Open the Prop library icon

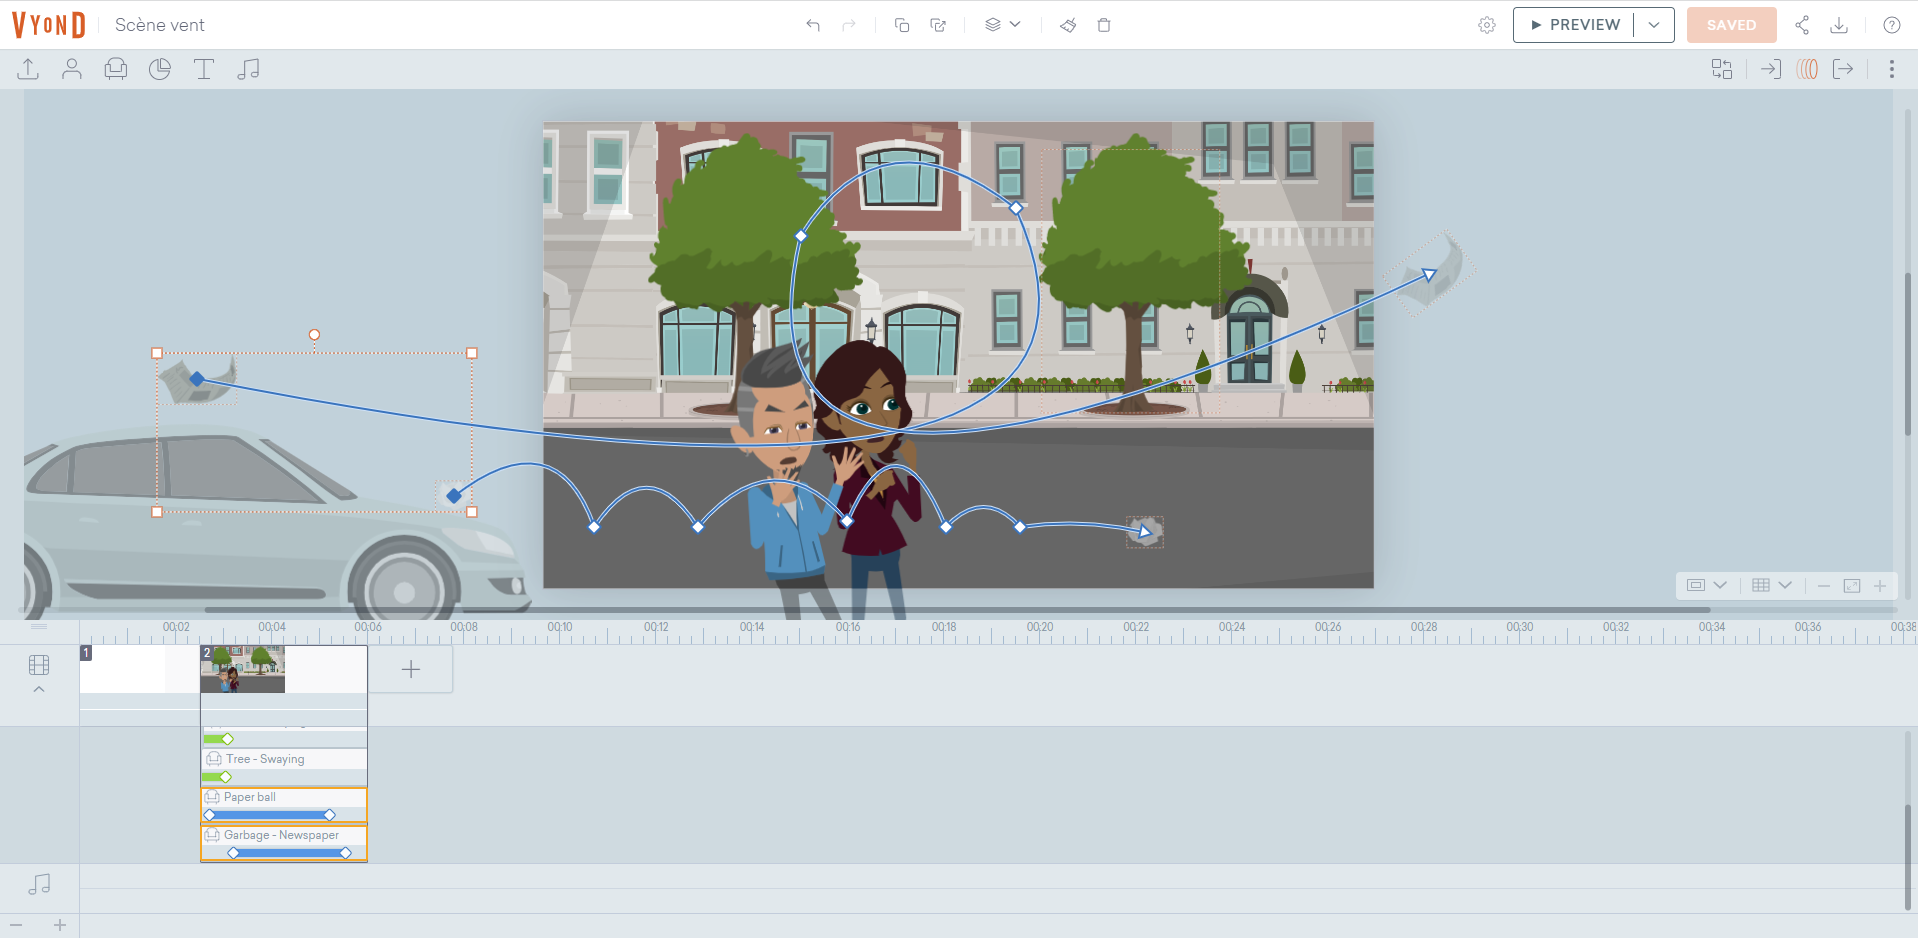(116, 69)
